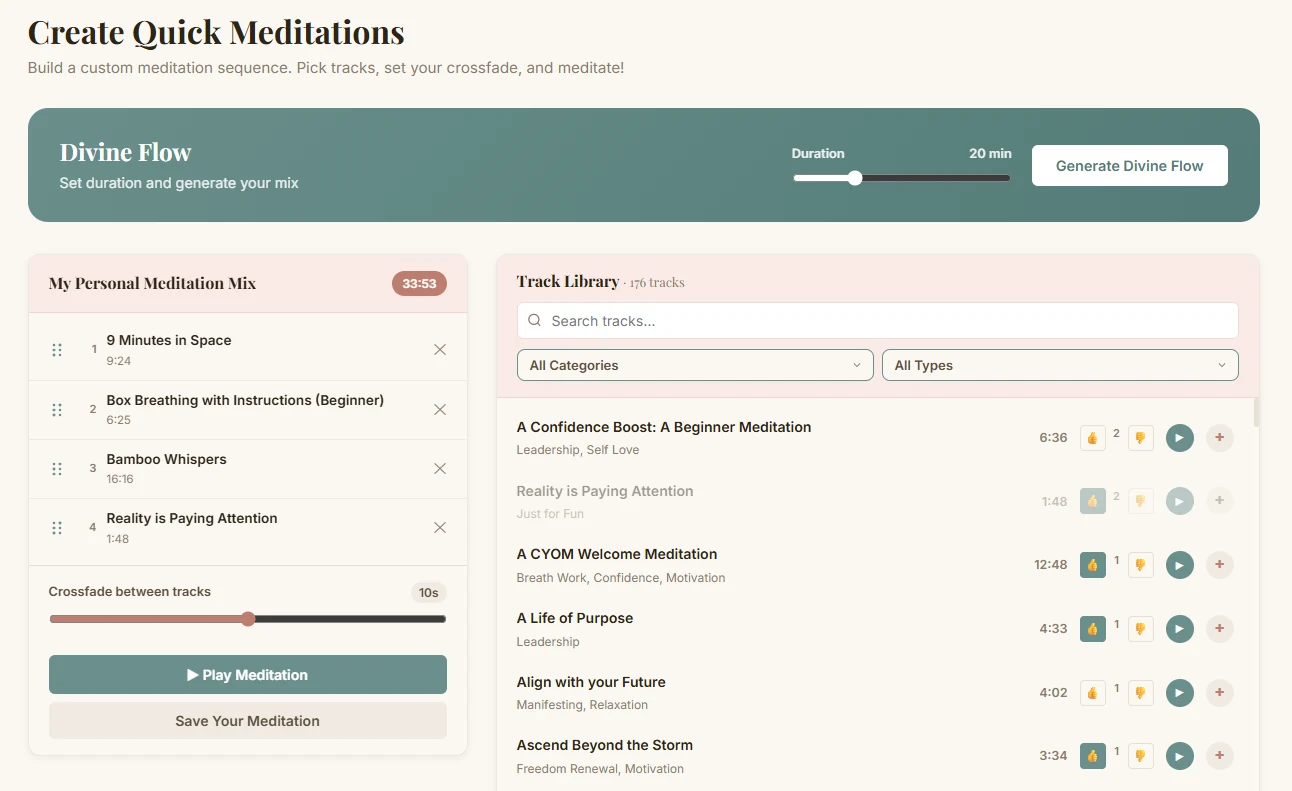Click Save Your Meditation
This screenshot has height=791, width=1292.
248,721
